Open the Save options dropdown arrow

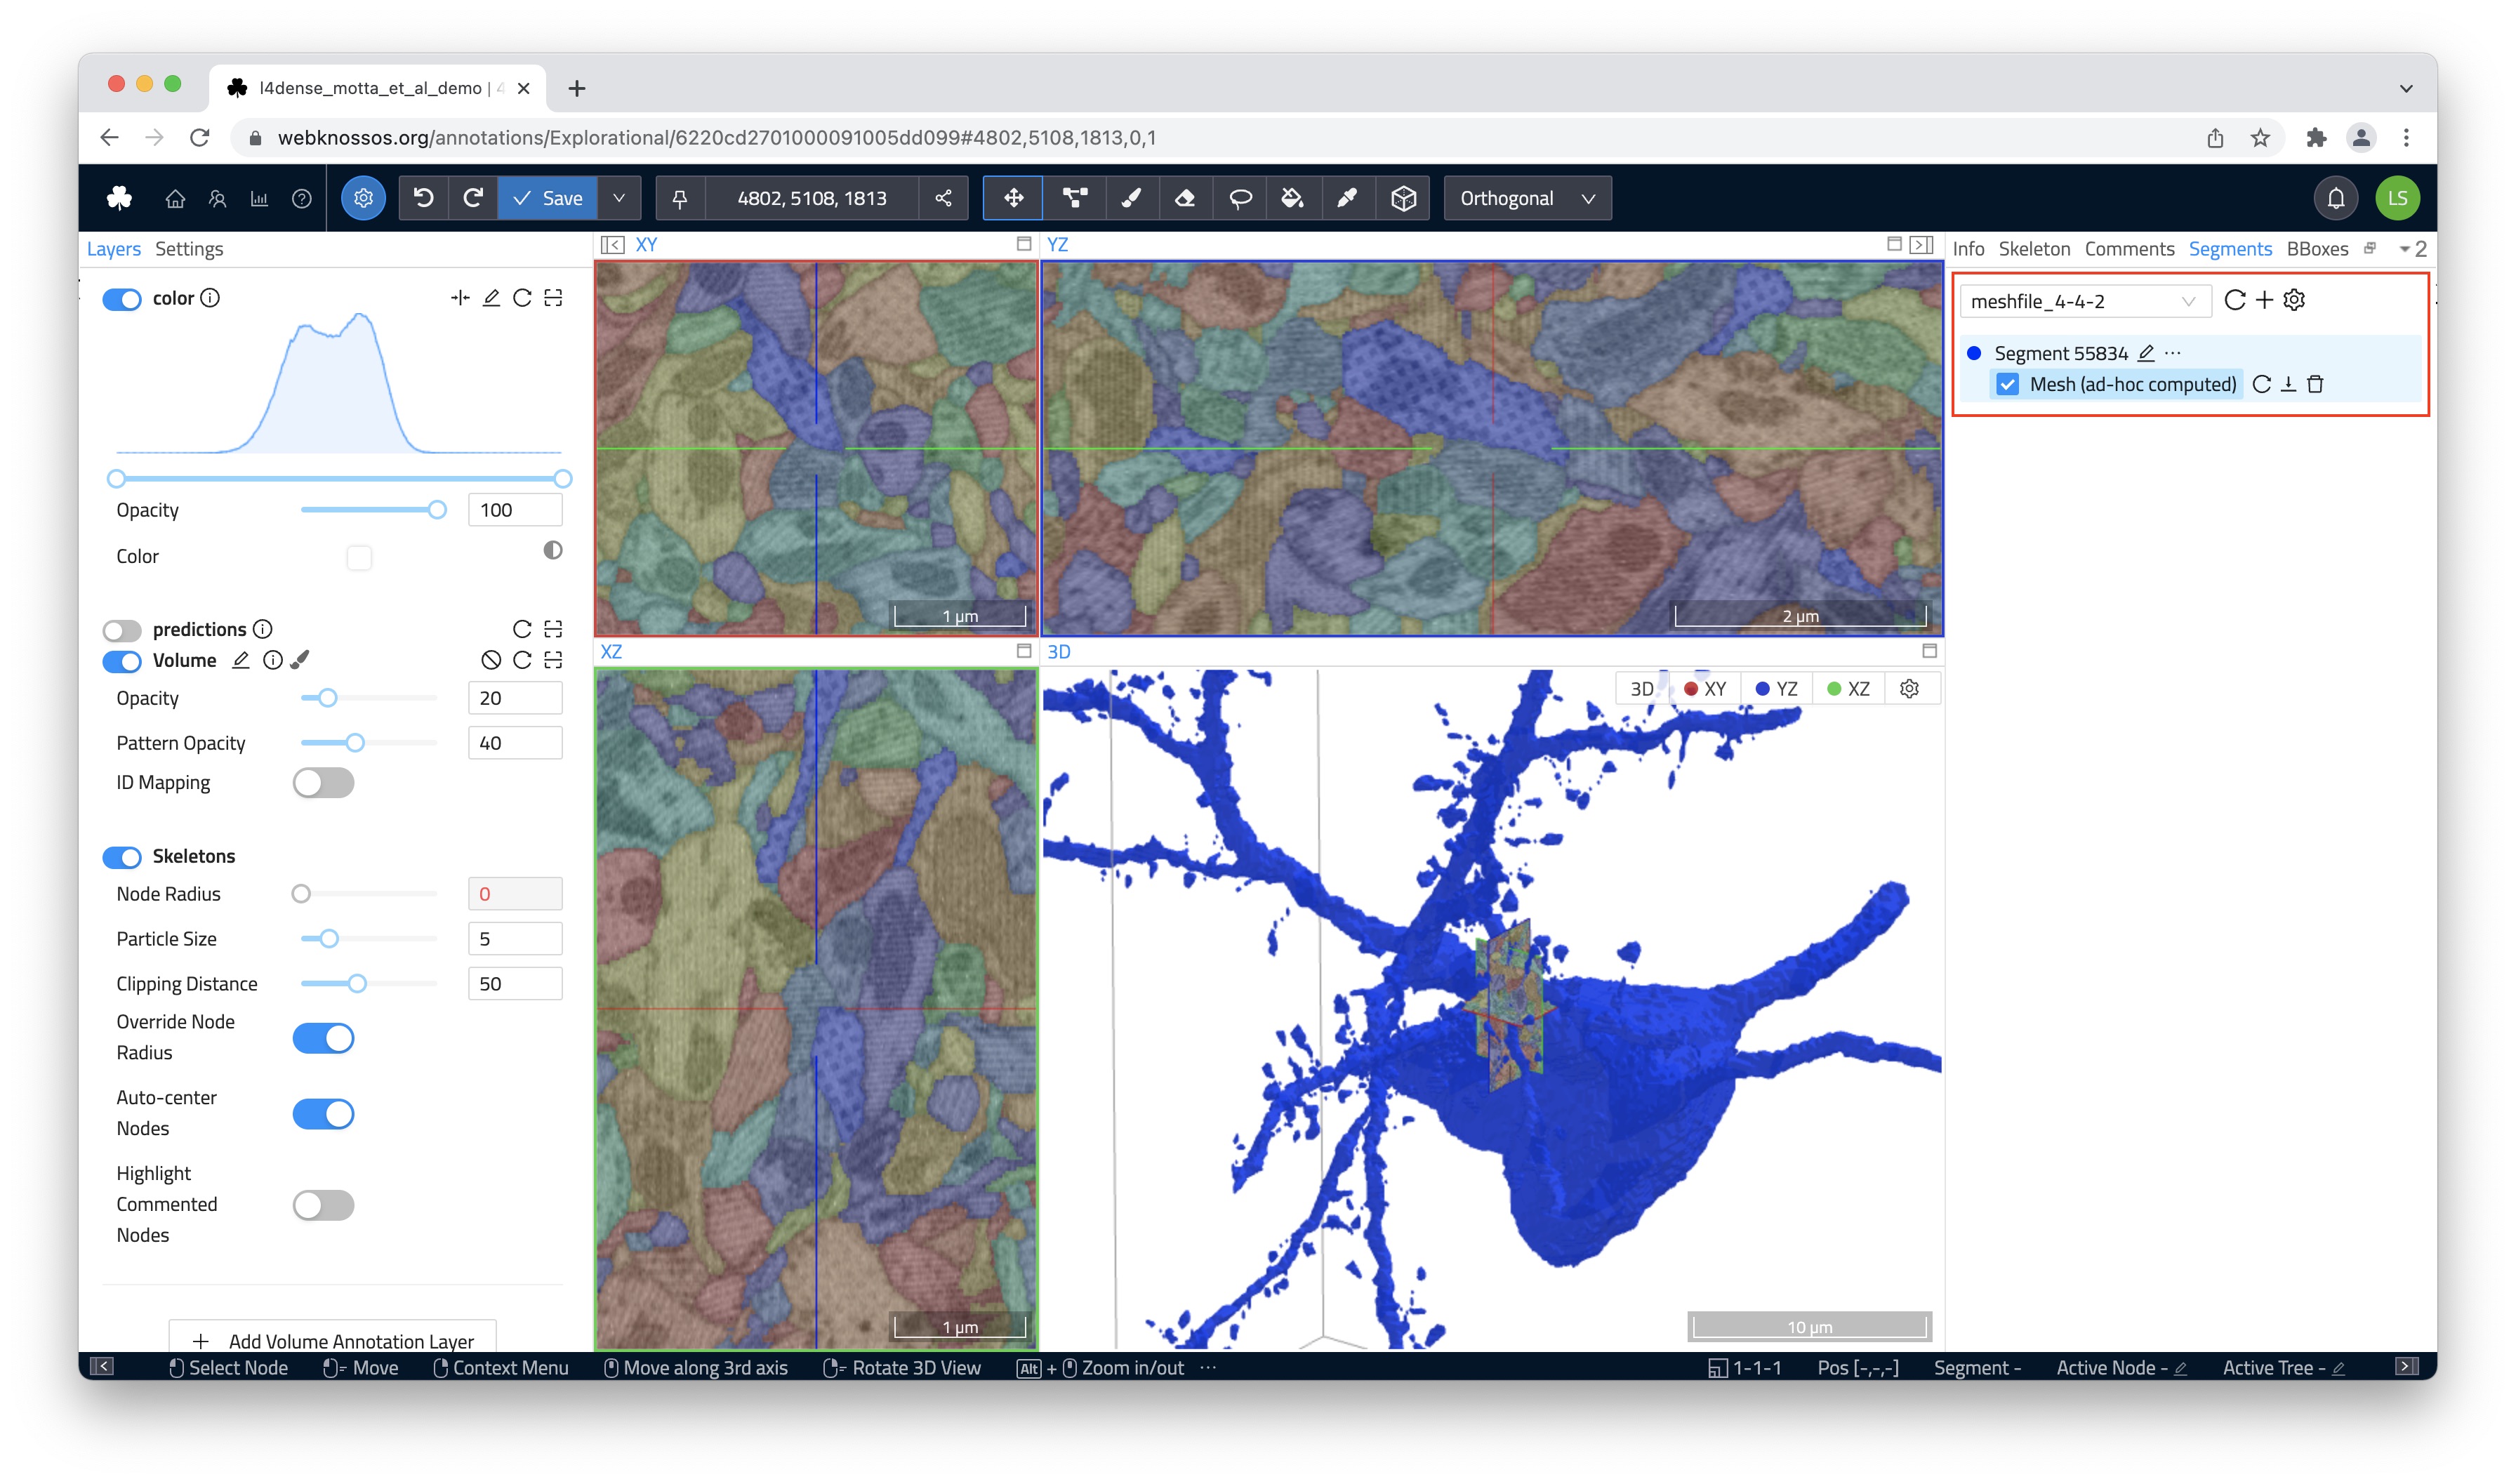point(619,198)
